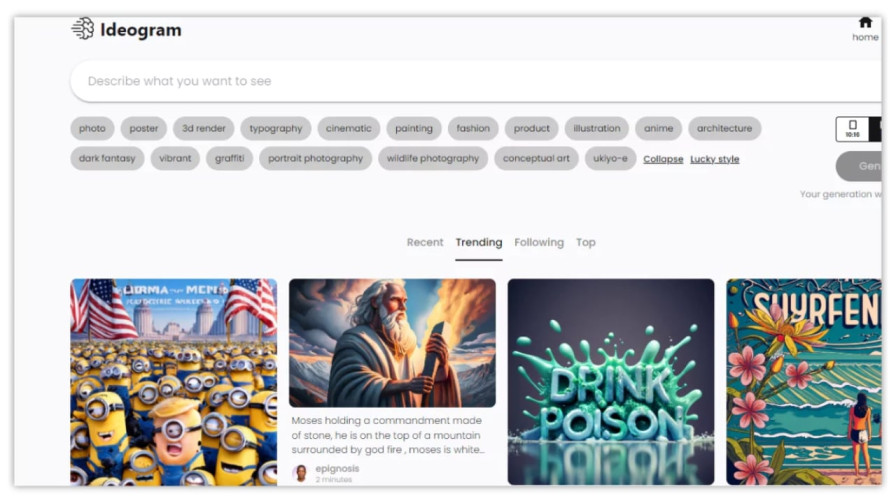
Task: Toggle the fashion style tag
Action: [x=473, y=129]
